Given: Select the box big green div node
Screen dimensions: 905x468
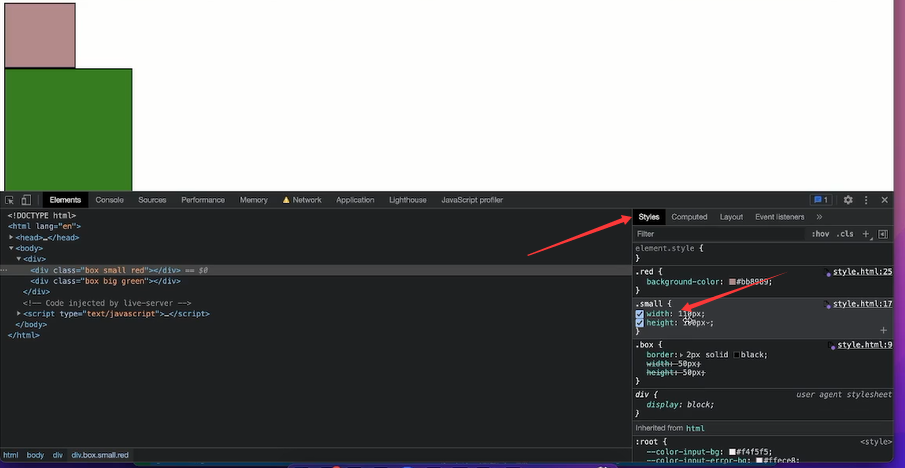Looking at the screenshot, I should tap(106, 281).
